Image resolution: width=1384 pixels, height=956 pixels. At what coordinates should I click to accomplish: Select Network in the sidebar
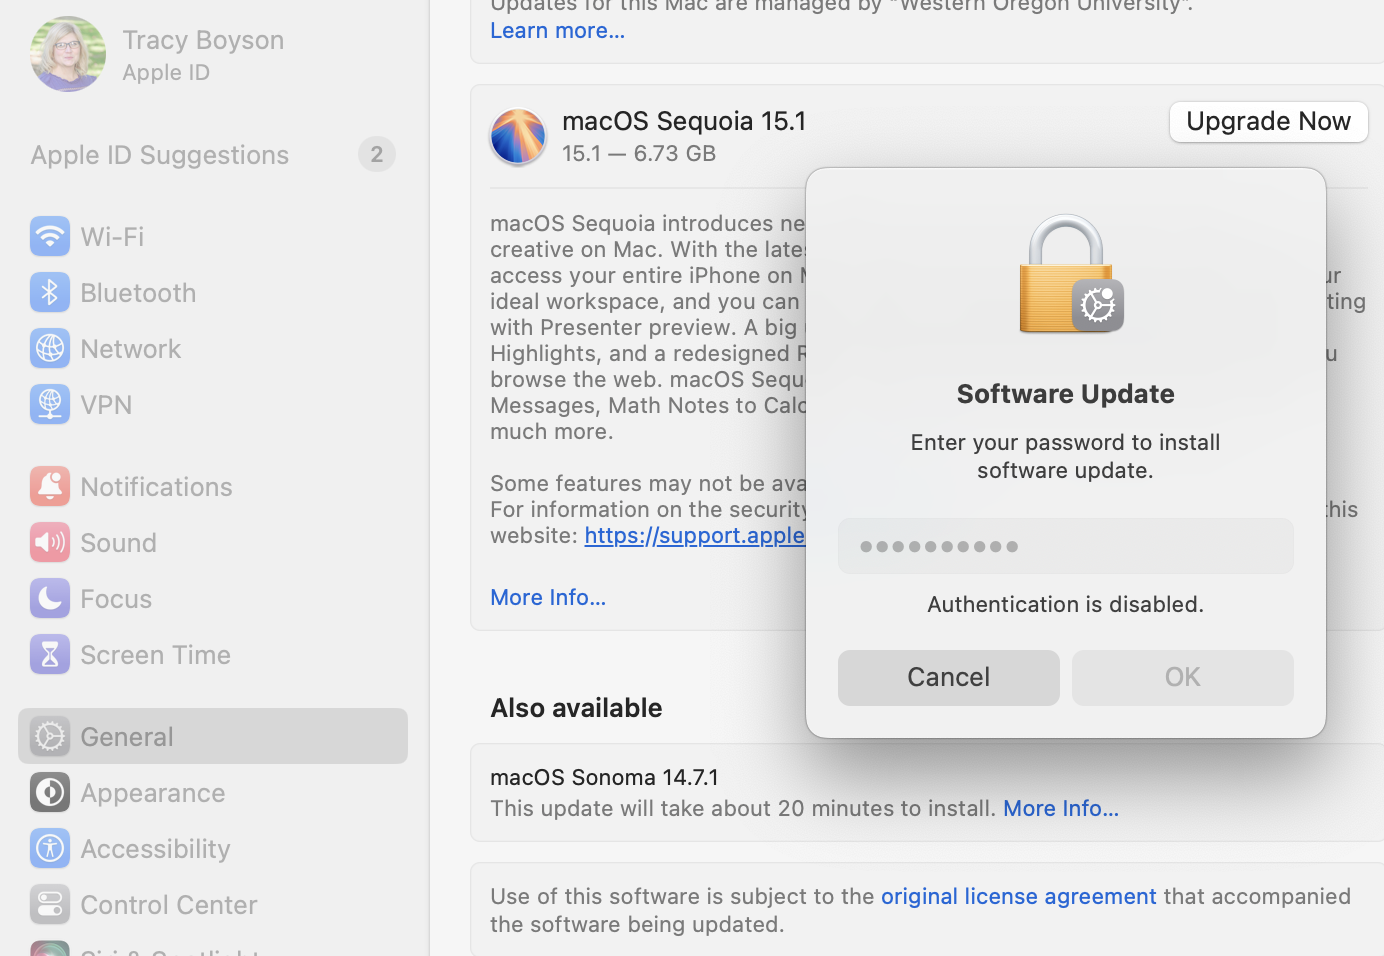pyautogui.click(x=213, y=348)
